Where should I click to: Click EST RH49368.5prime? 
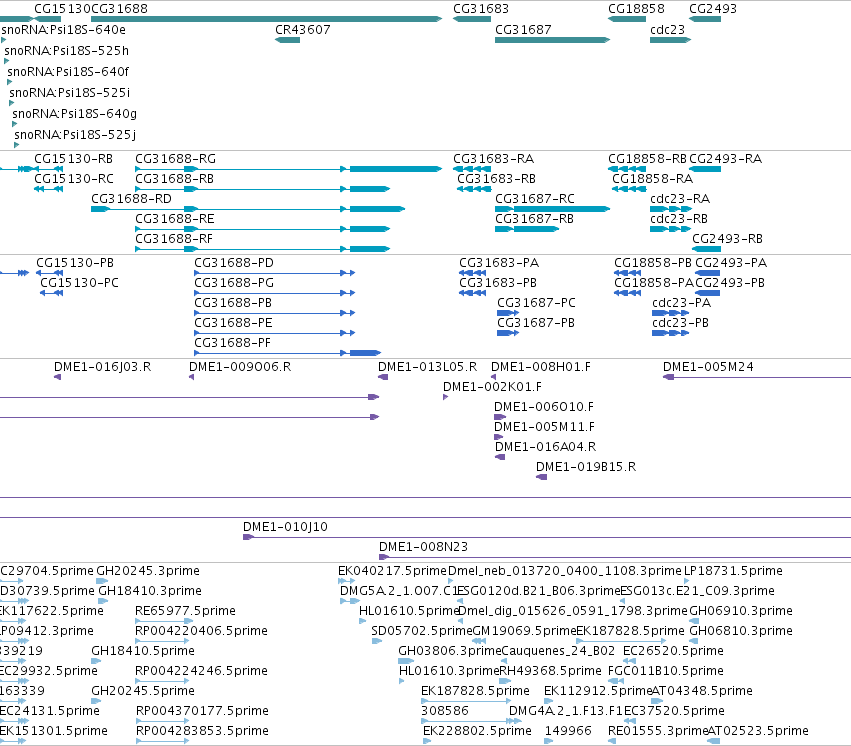coord(505,681)
